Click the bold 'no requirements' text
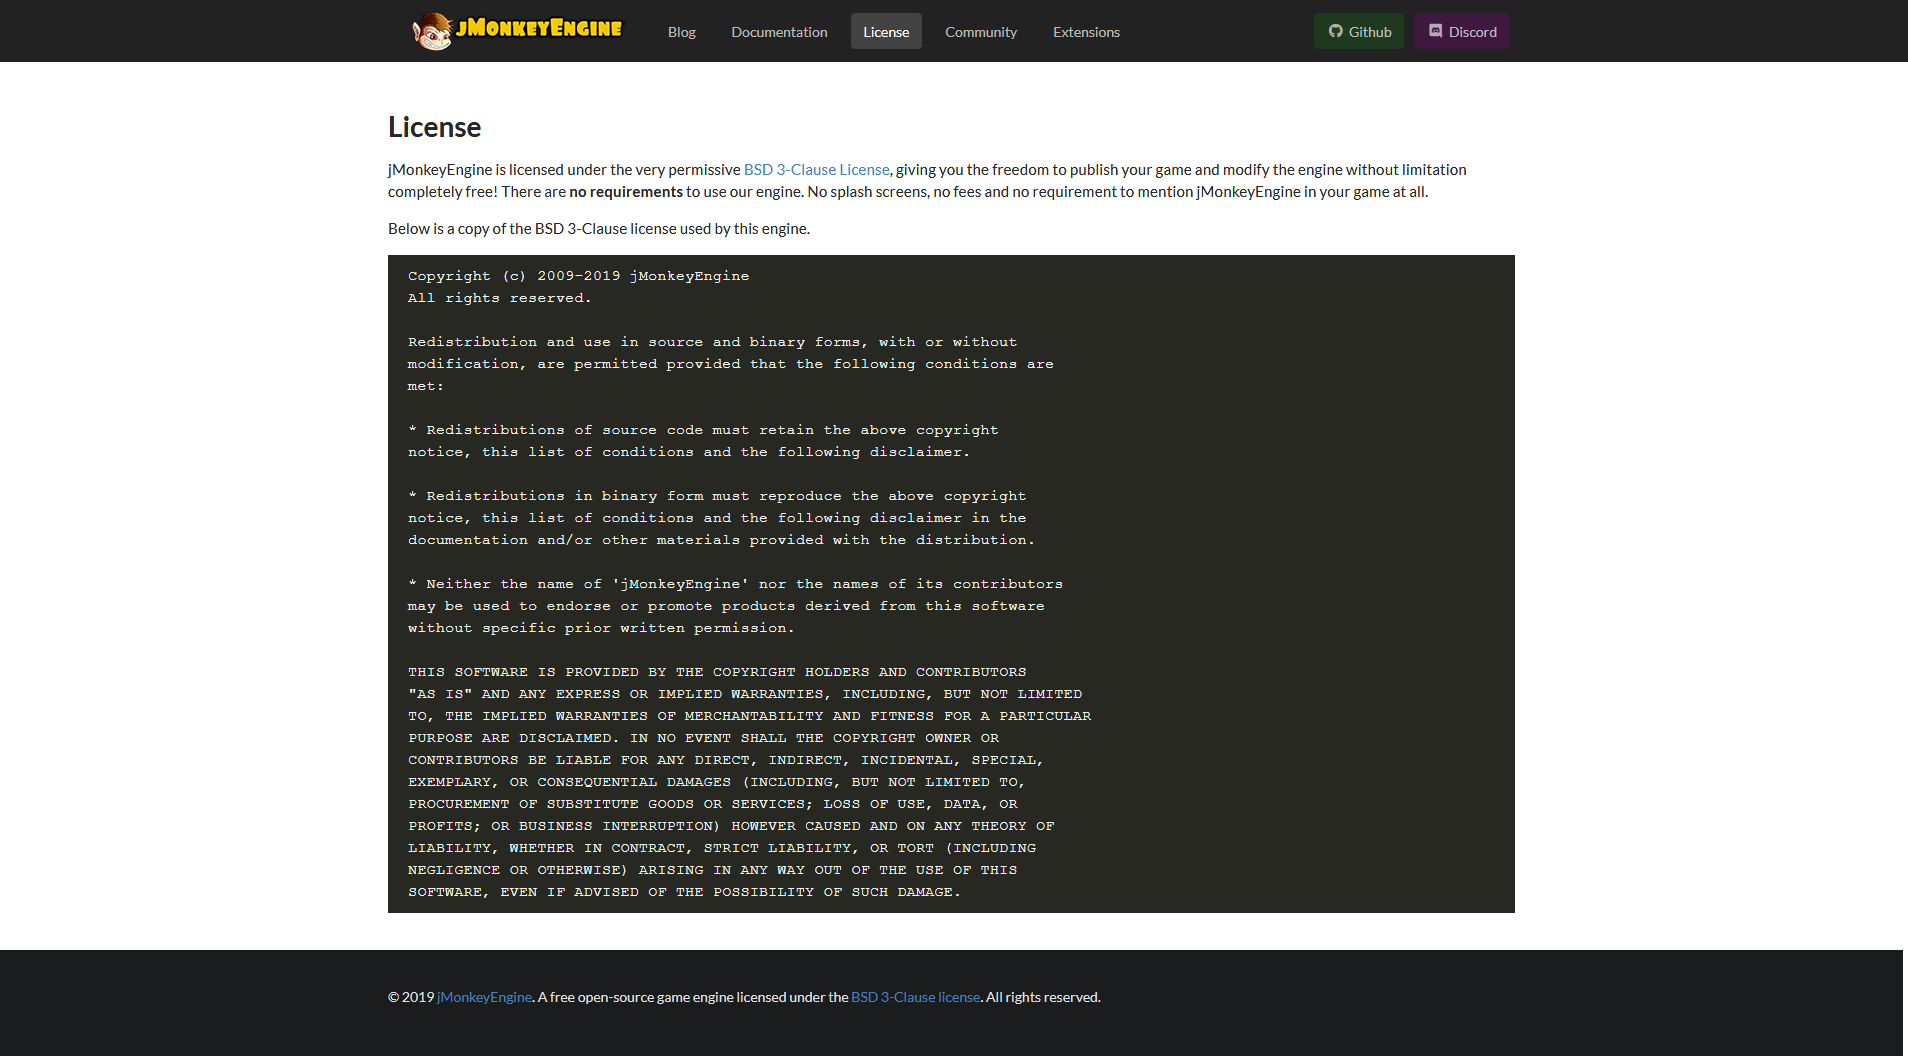The height and width of the screenshot is (1056, 1908). click(626, 192)
